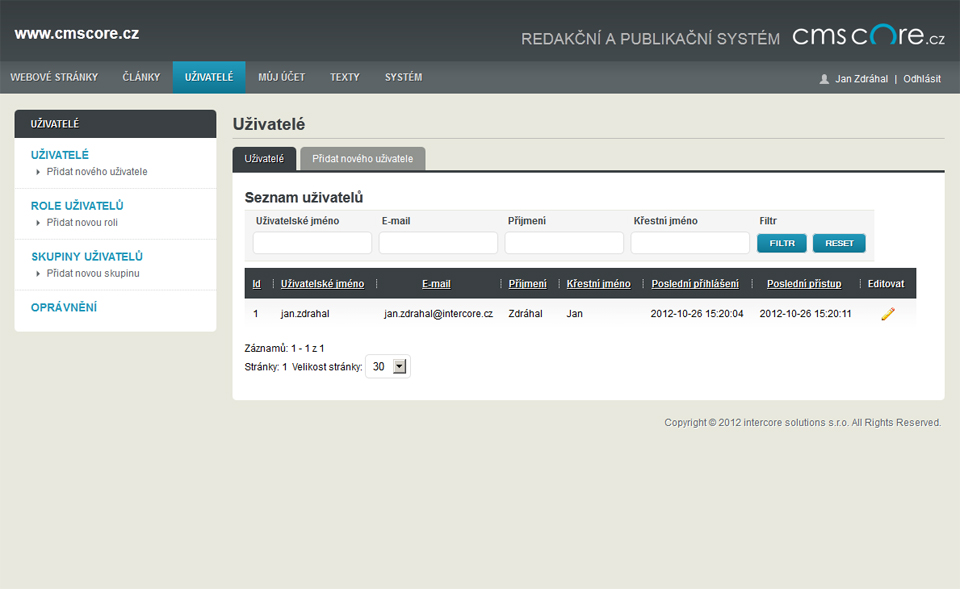The image size is (960, 589).
Task: Click Záznamů: 1 - 1 z 1 text
Action: pyautogui.click(x=284, y=348)
